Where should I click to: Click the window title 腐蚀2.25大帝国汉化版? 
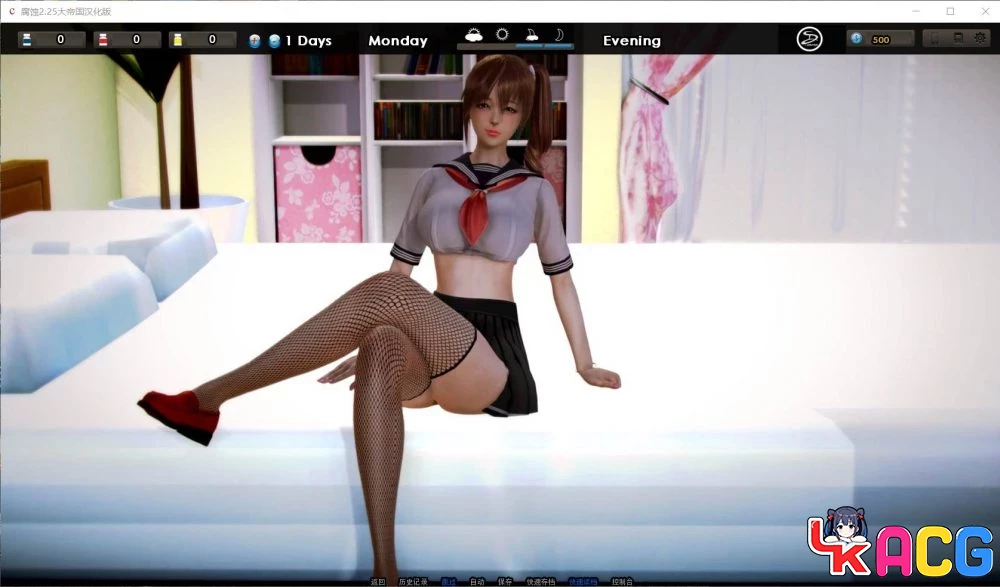tap(66, 11)
